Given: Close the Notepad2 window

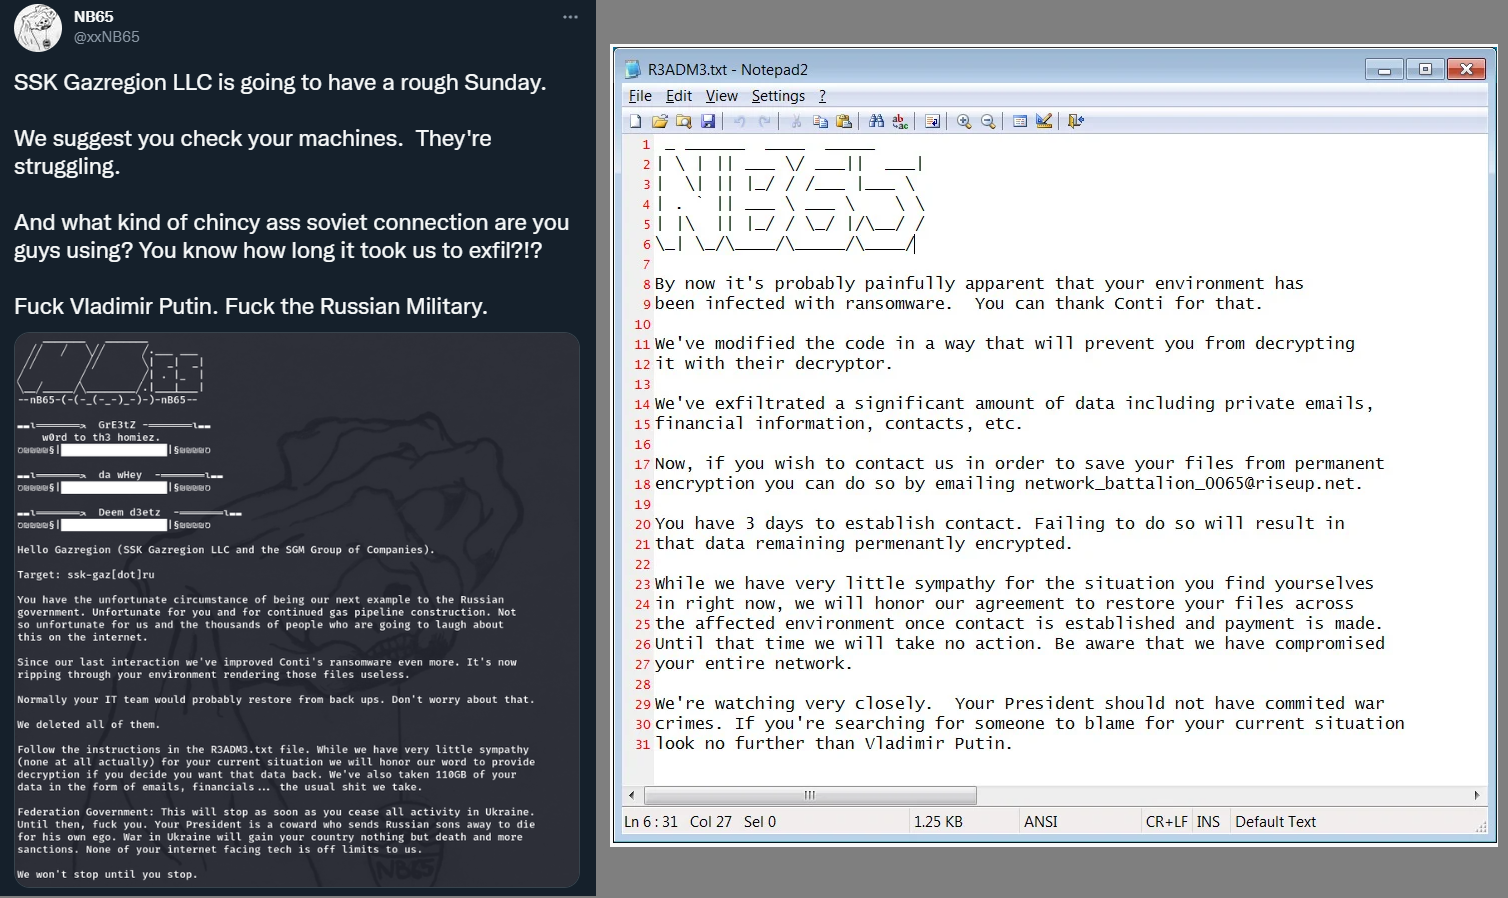Looking at the screenshot, I should (x=1466, y=69).
